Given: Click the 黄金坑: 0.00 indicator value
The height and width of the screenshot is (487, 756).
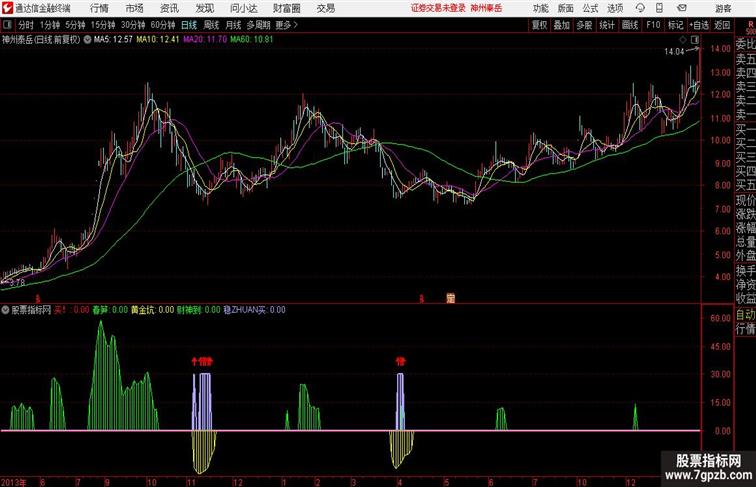Looking at the screenshot, I should click(152, 310).
